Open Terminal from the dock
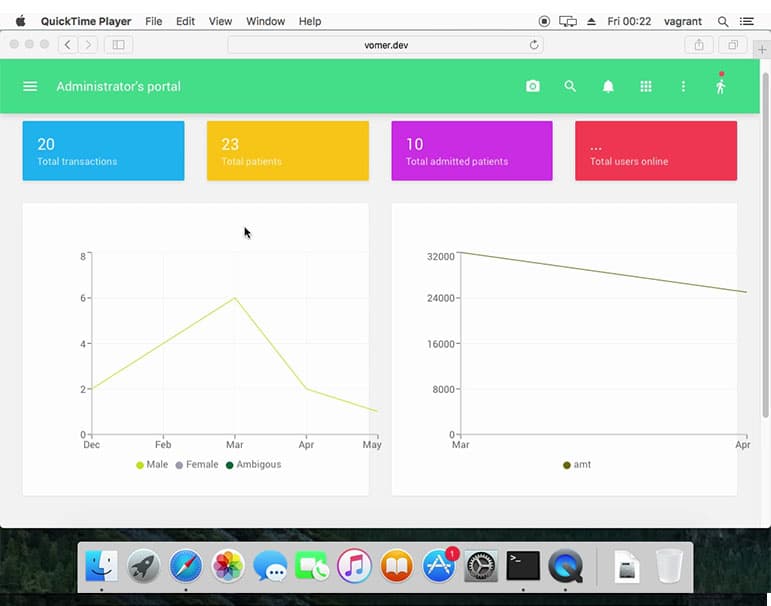The width and height of the screenshot is (771, 606). [523, 566]
